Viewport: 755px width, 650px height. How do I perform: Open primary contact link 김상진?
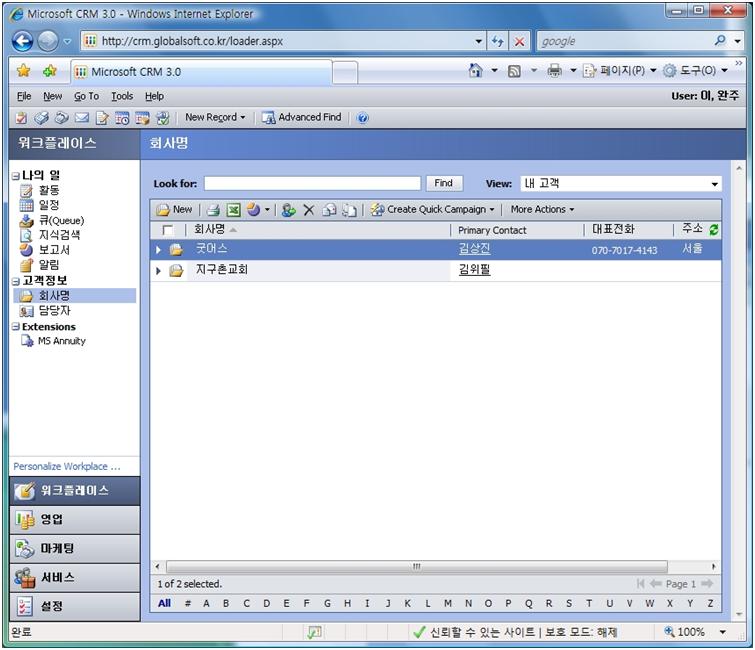pos(474,249)
